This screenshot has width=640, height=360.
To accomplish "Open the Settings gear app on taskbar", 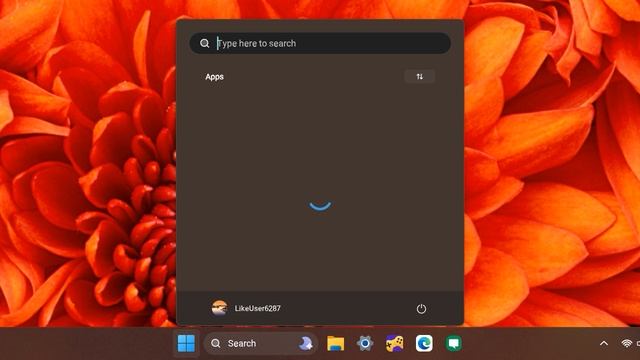I will coord(365,343).
